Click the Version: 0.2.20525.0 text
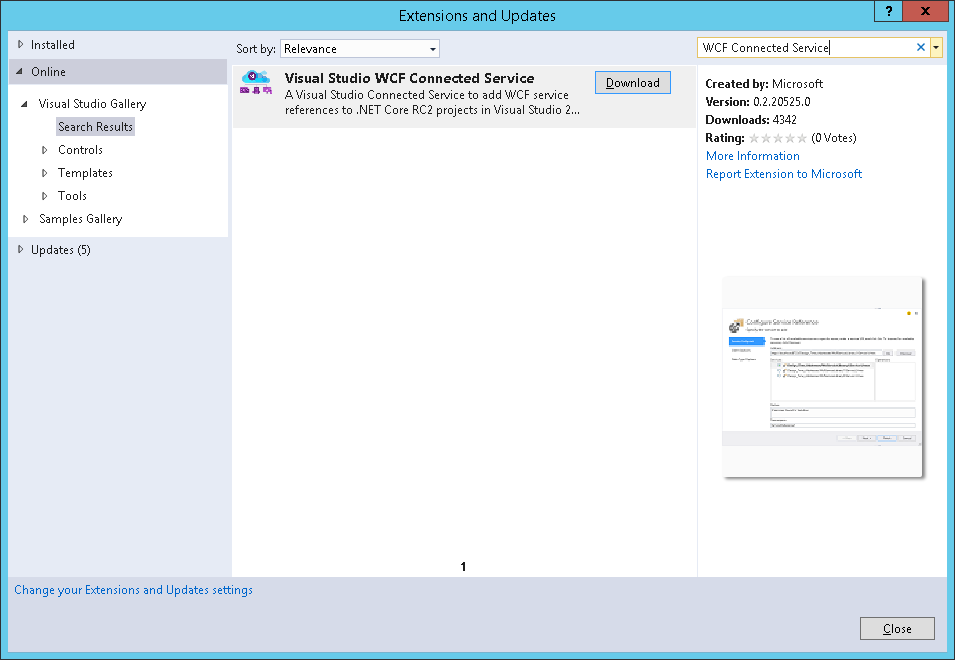 pos(758,102)
